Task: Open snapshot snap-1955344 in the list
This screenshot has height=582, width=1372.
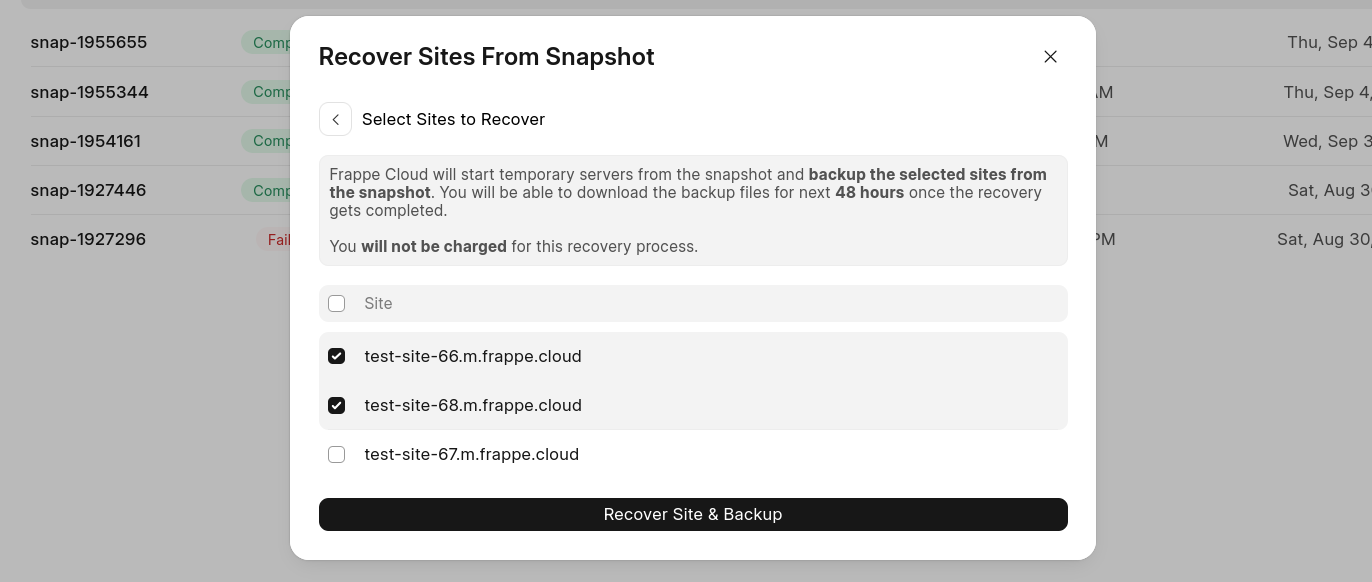Action: [x=90, y=92]
